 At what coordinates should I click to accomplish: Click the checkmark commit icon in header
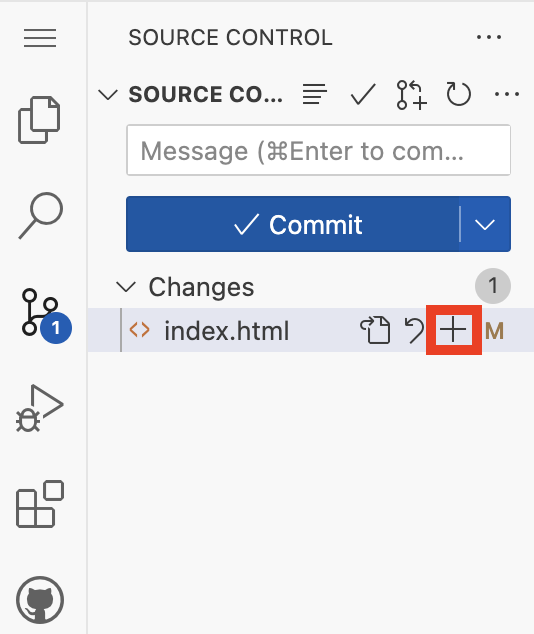point(363,94)
